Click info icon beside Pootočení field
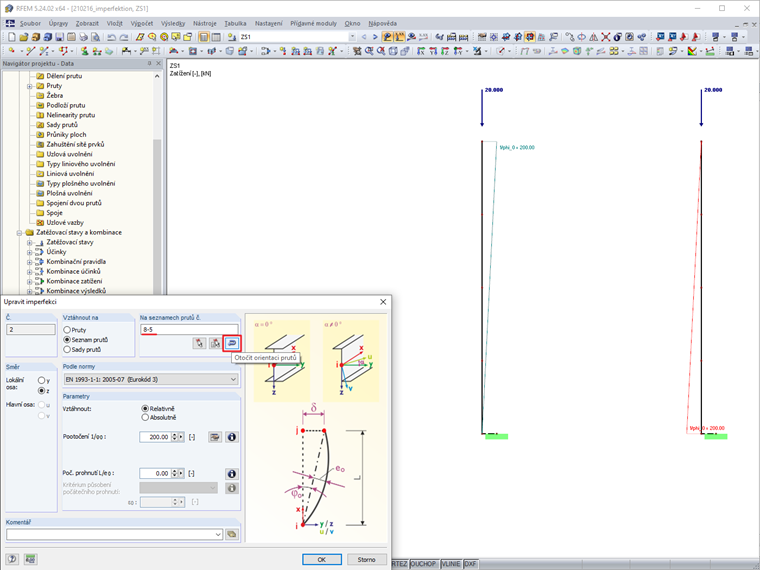760x570 pixels. (232, 437)
